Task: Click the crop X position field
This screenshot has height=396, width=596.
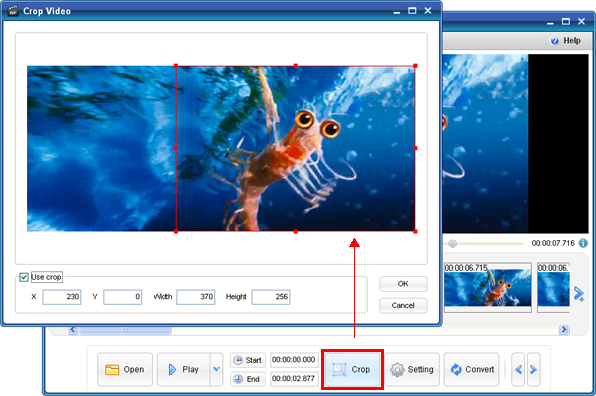Action: tap(62, 297)
